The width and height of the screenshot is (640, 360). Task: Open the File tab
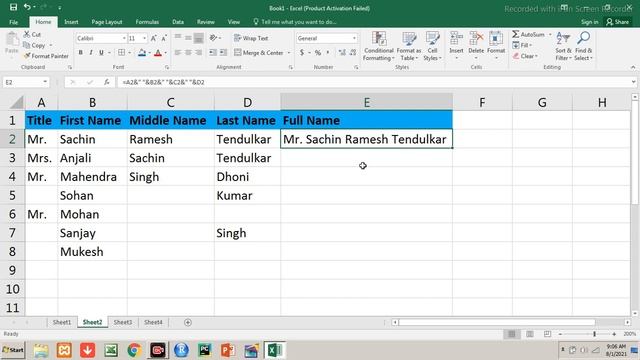[x=13, y=22]
